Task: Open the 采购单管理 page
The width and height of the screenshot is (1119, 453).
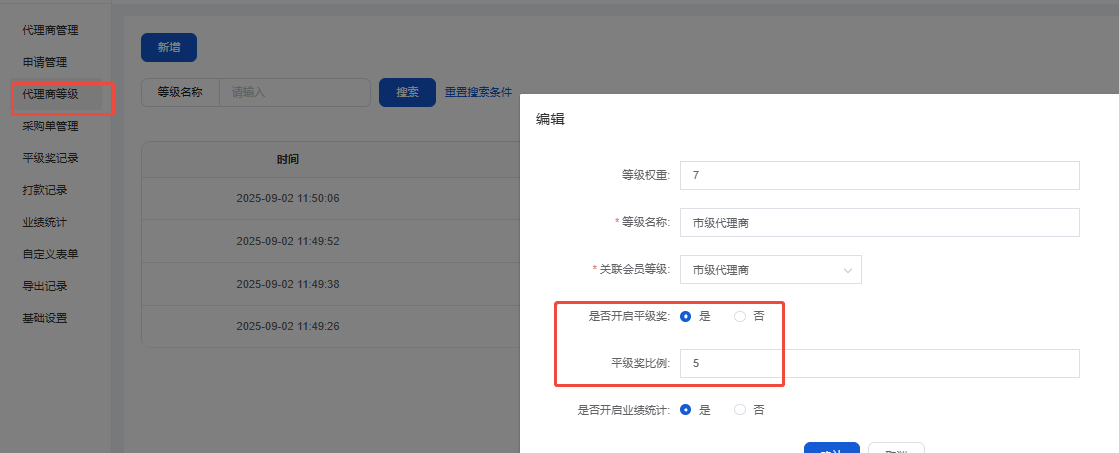Action: (x=50, y=126)
